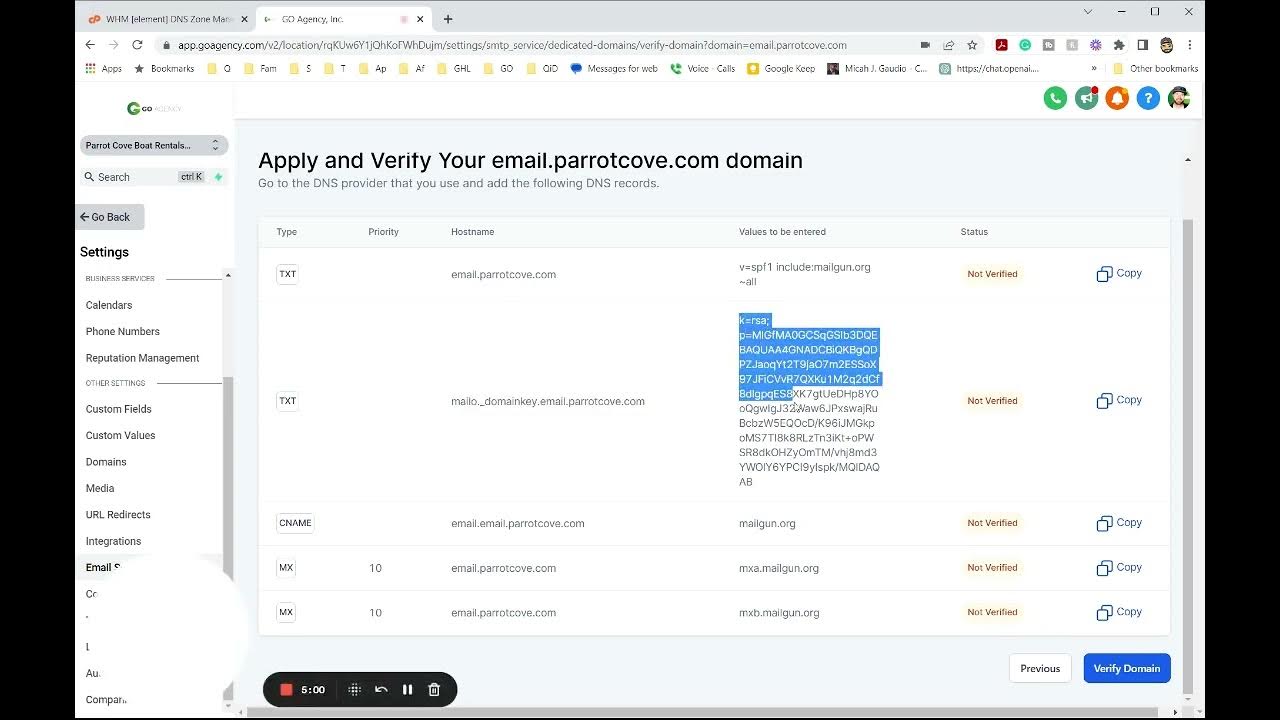Open the GO bookmarks folder
This screenshot has width=1280, height=720.
pos(498,69)
